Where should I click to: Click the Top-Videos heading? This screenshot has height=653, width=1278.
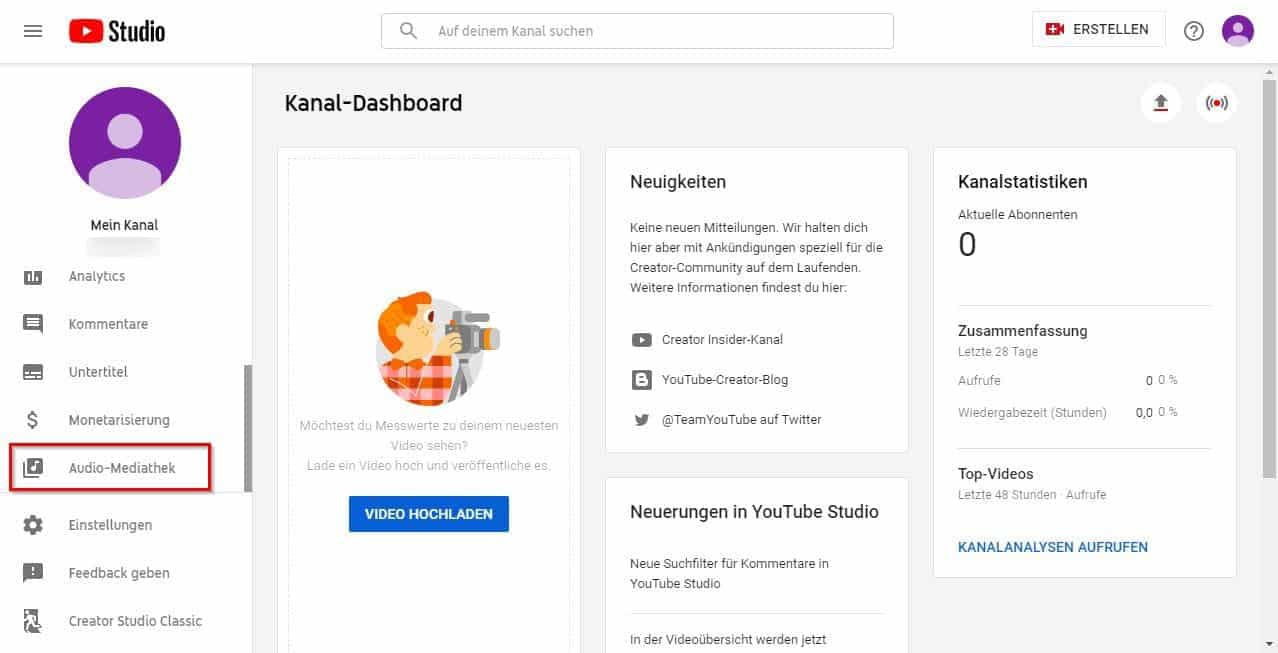click(x=996, y=474)
